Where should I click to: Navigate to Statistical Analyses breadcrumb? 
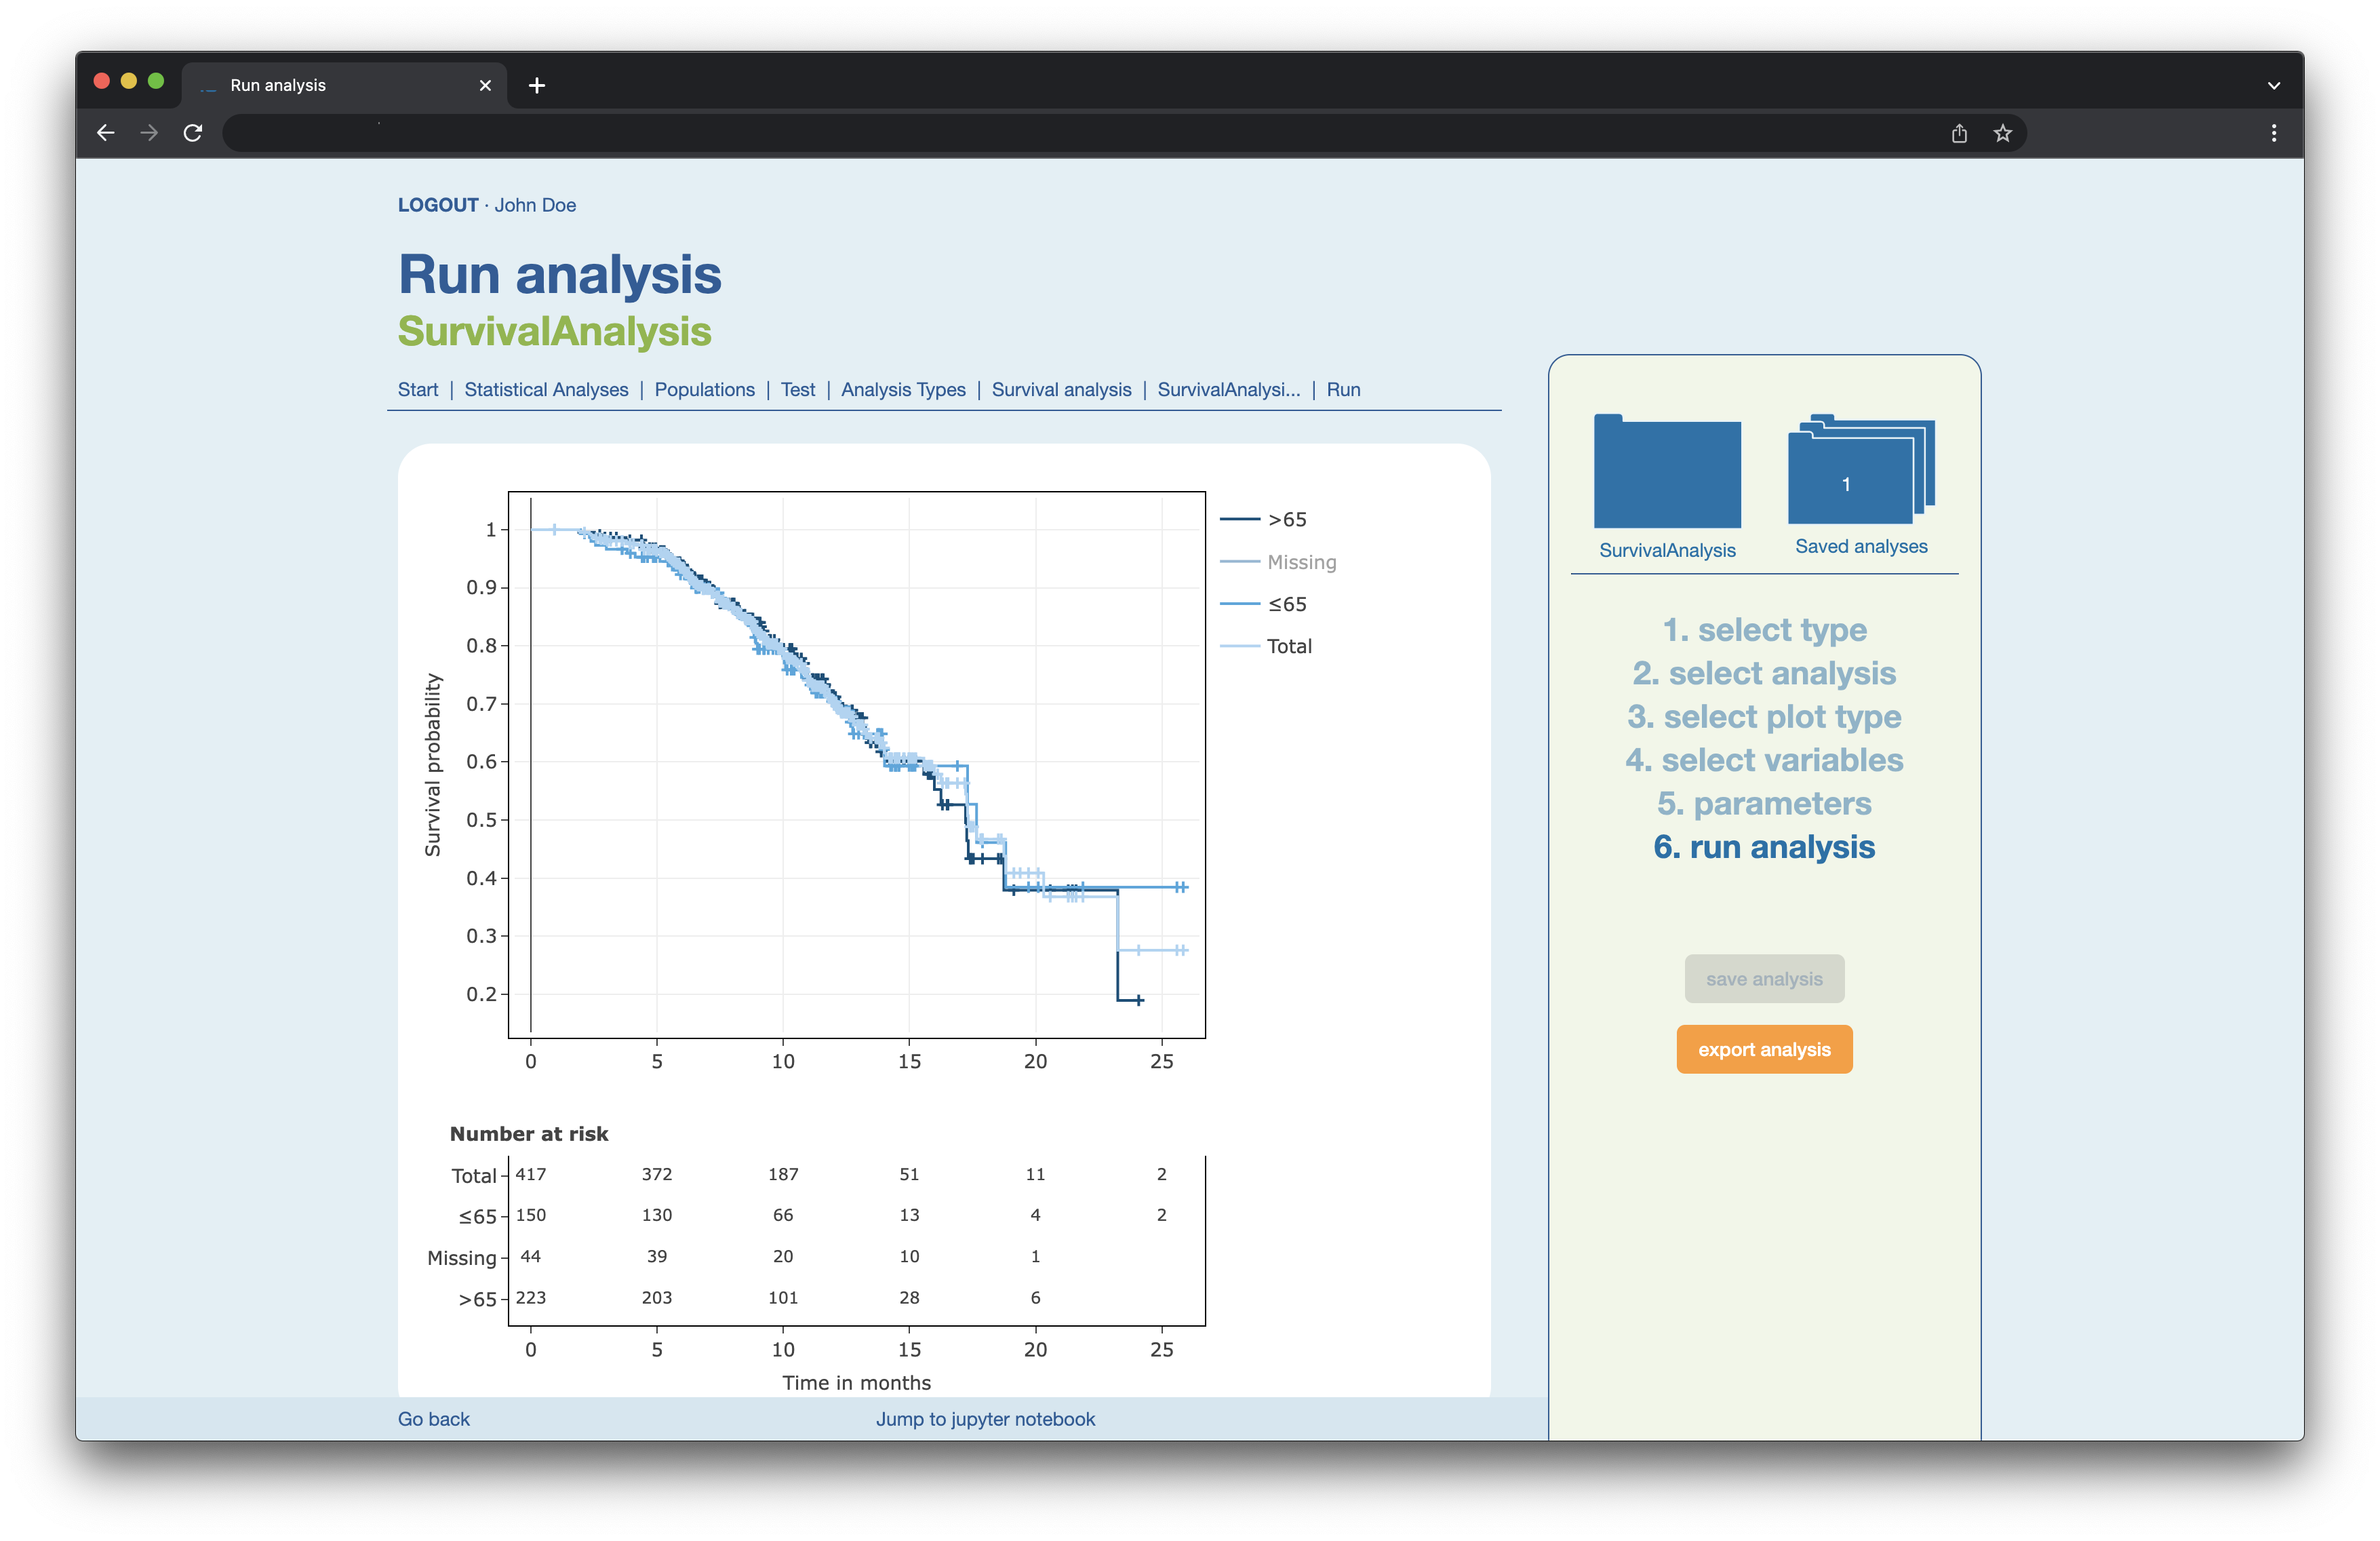546,390
